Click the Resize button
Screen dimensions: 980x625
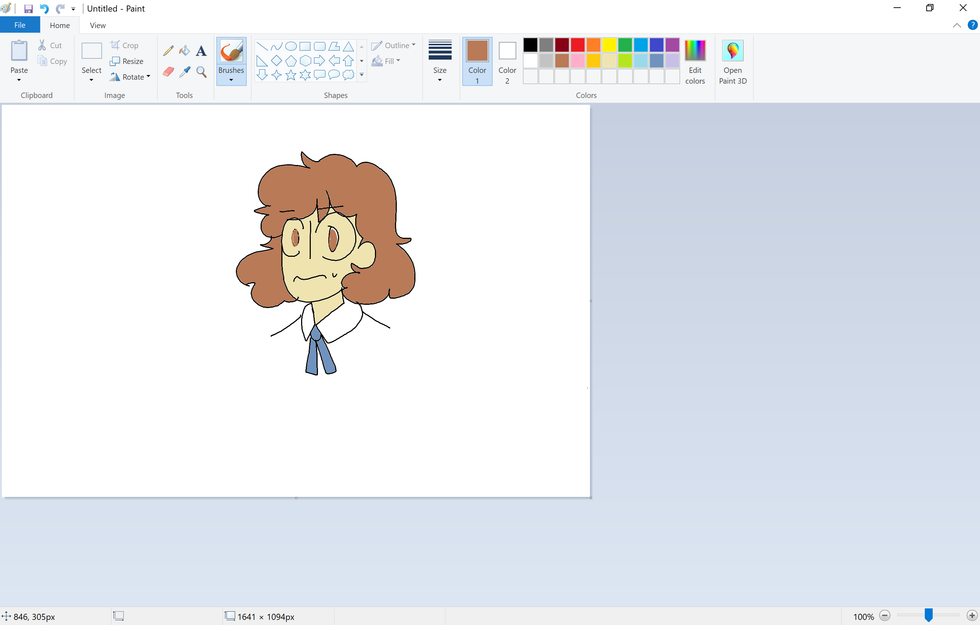(127, 61)
